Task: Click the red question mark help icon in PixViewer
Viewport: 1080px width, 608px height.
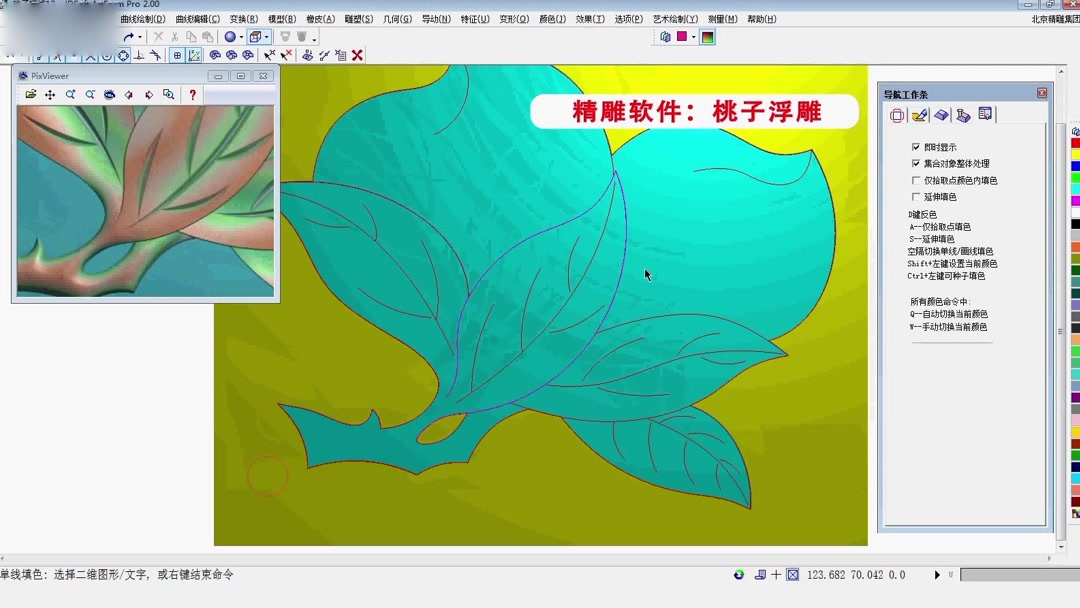Action: [192, 94]
